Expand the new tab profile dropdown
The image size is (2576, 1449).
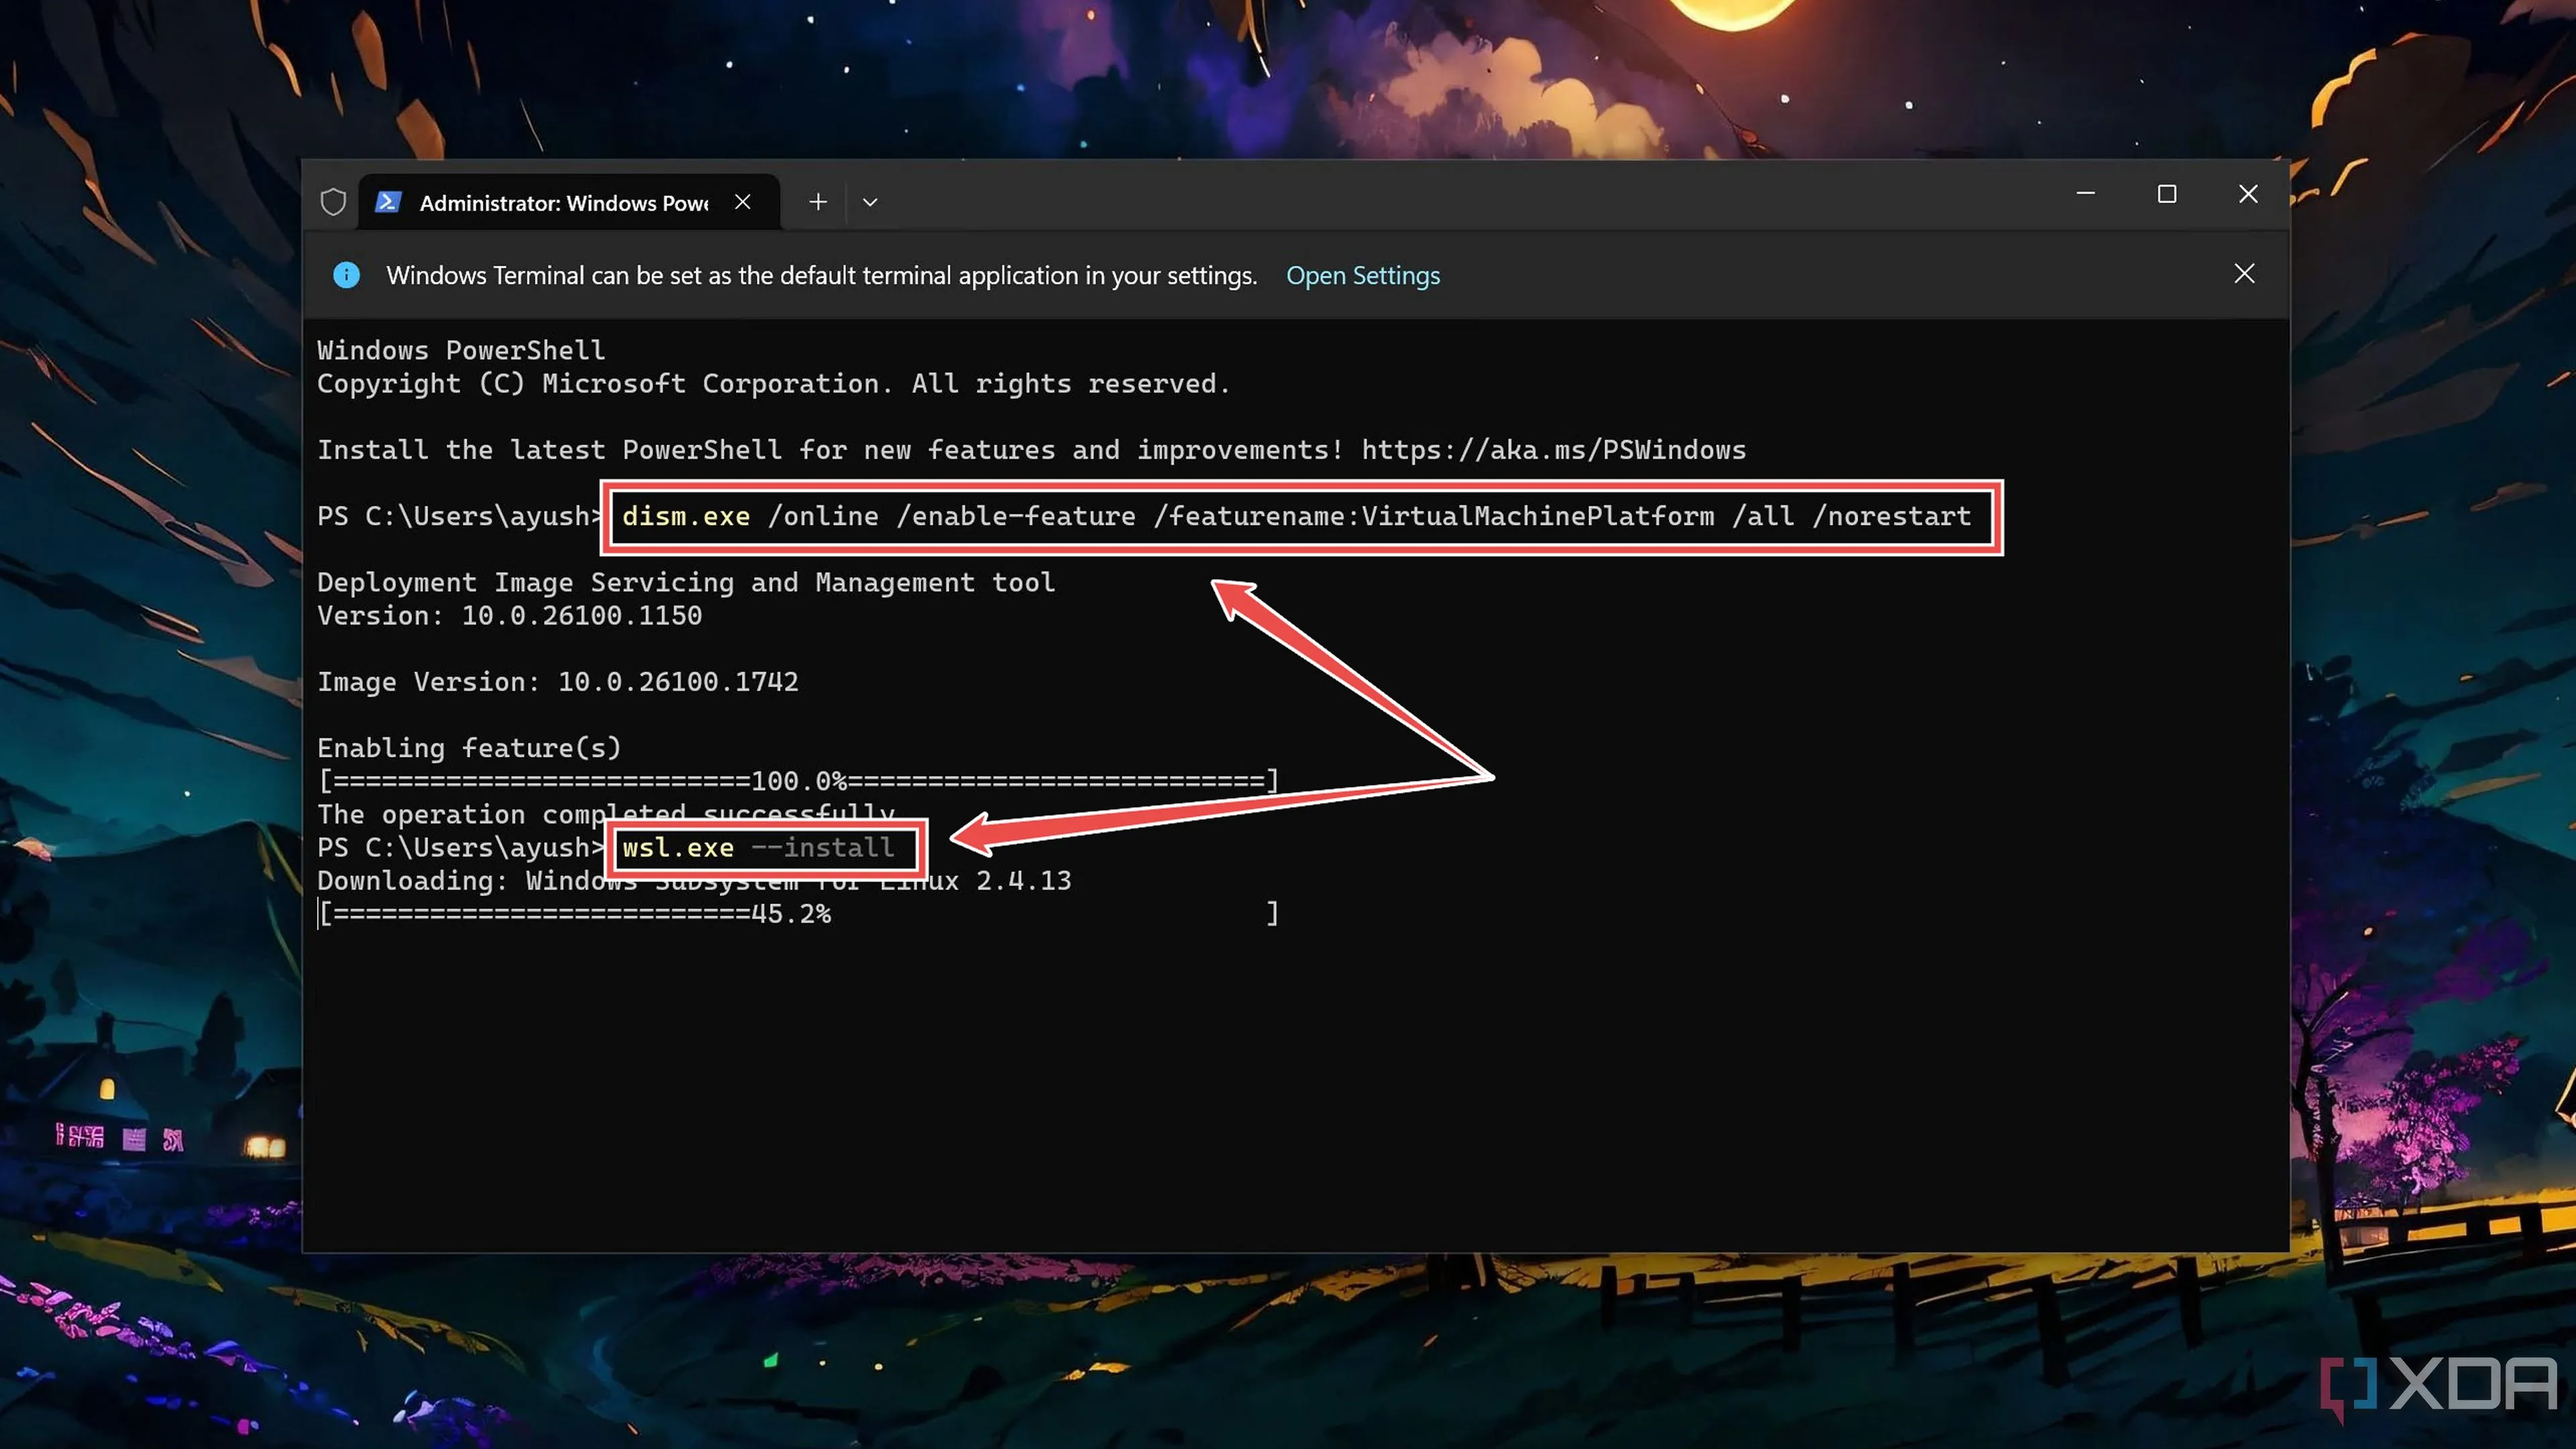[870, 202]
